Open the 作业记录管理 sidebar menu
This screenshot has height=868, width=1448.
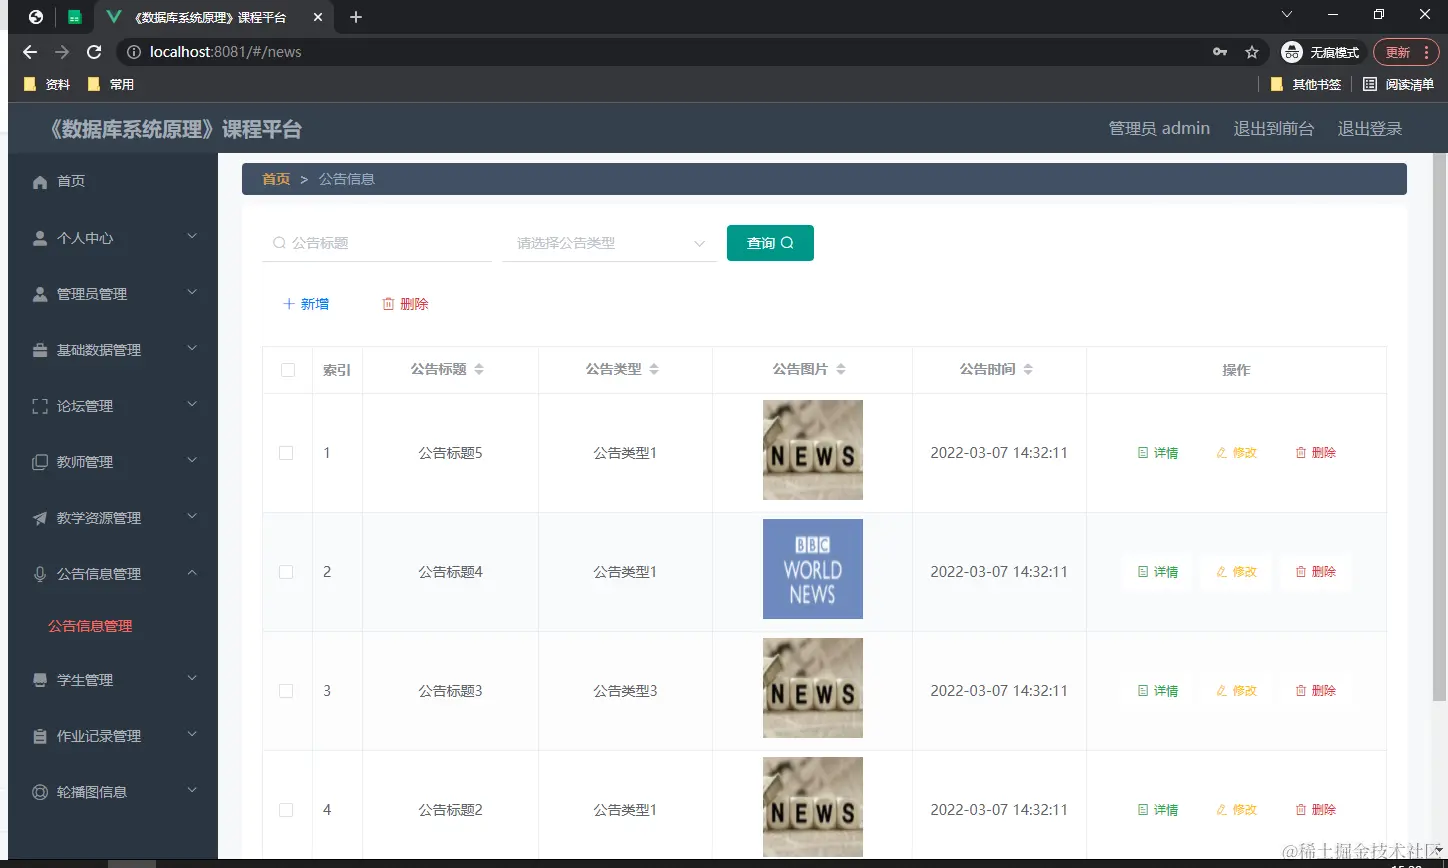pyautogui.click(x=113, y=736)
